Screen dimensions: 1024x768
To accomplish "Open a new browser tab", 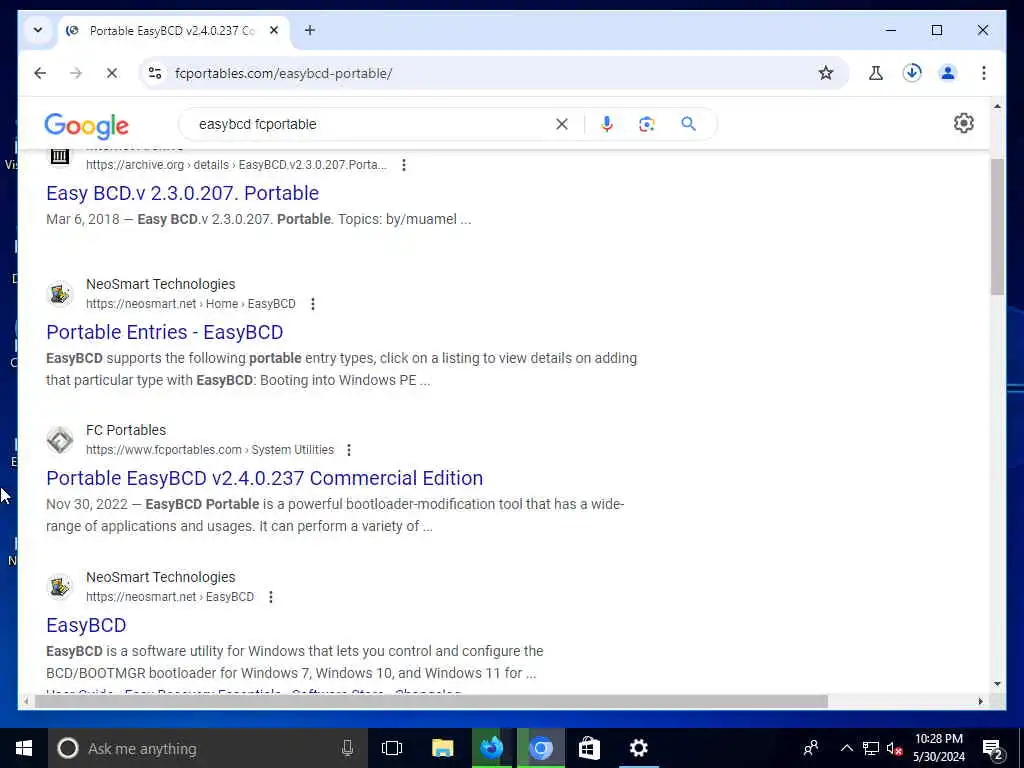I will tap(310, 30).
